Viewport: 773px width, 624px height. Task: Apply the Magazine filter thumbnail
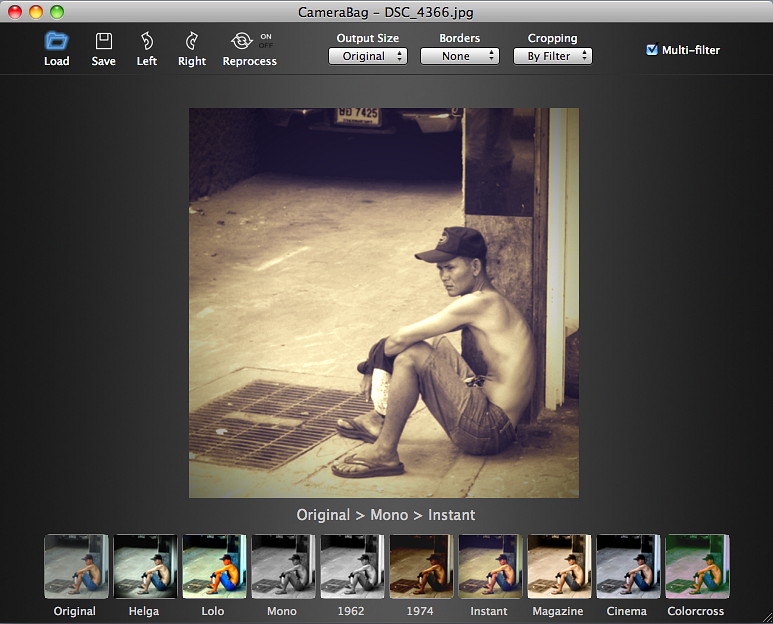559,566
